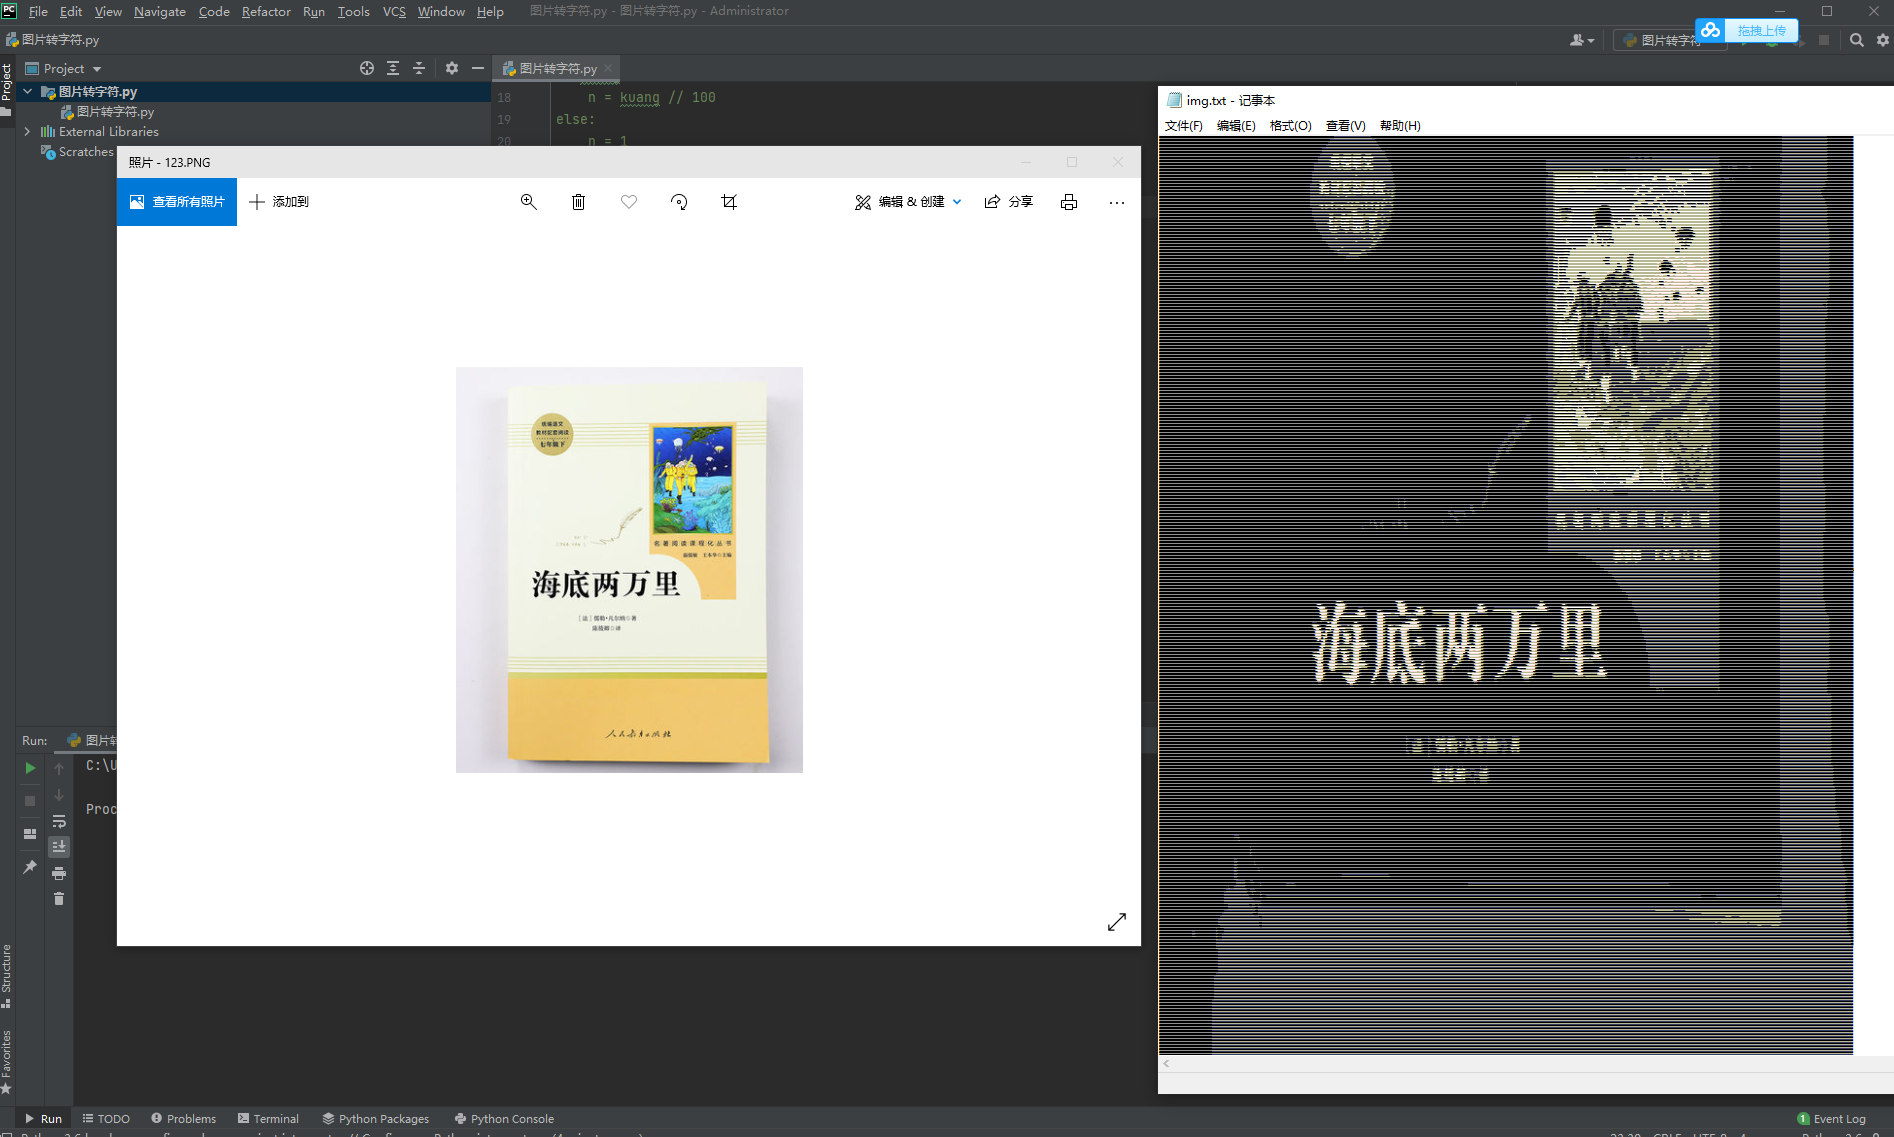
Task: Click 添加到 button in Photos
Action: 279,202
